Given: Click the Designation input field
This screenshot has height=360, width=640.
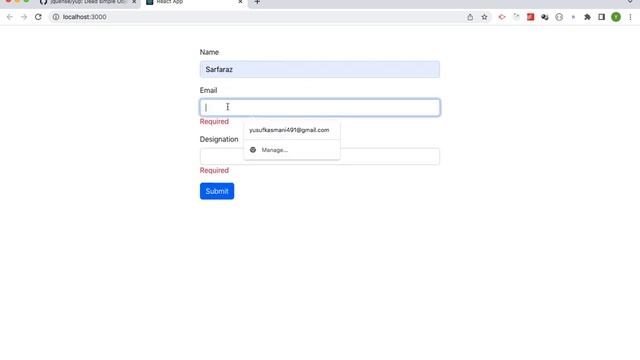Looking at the screenshot, I should (x=320, y=156).
